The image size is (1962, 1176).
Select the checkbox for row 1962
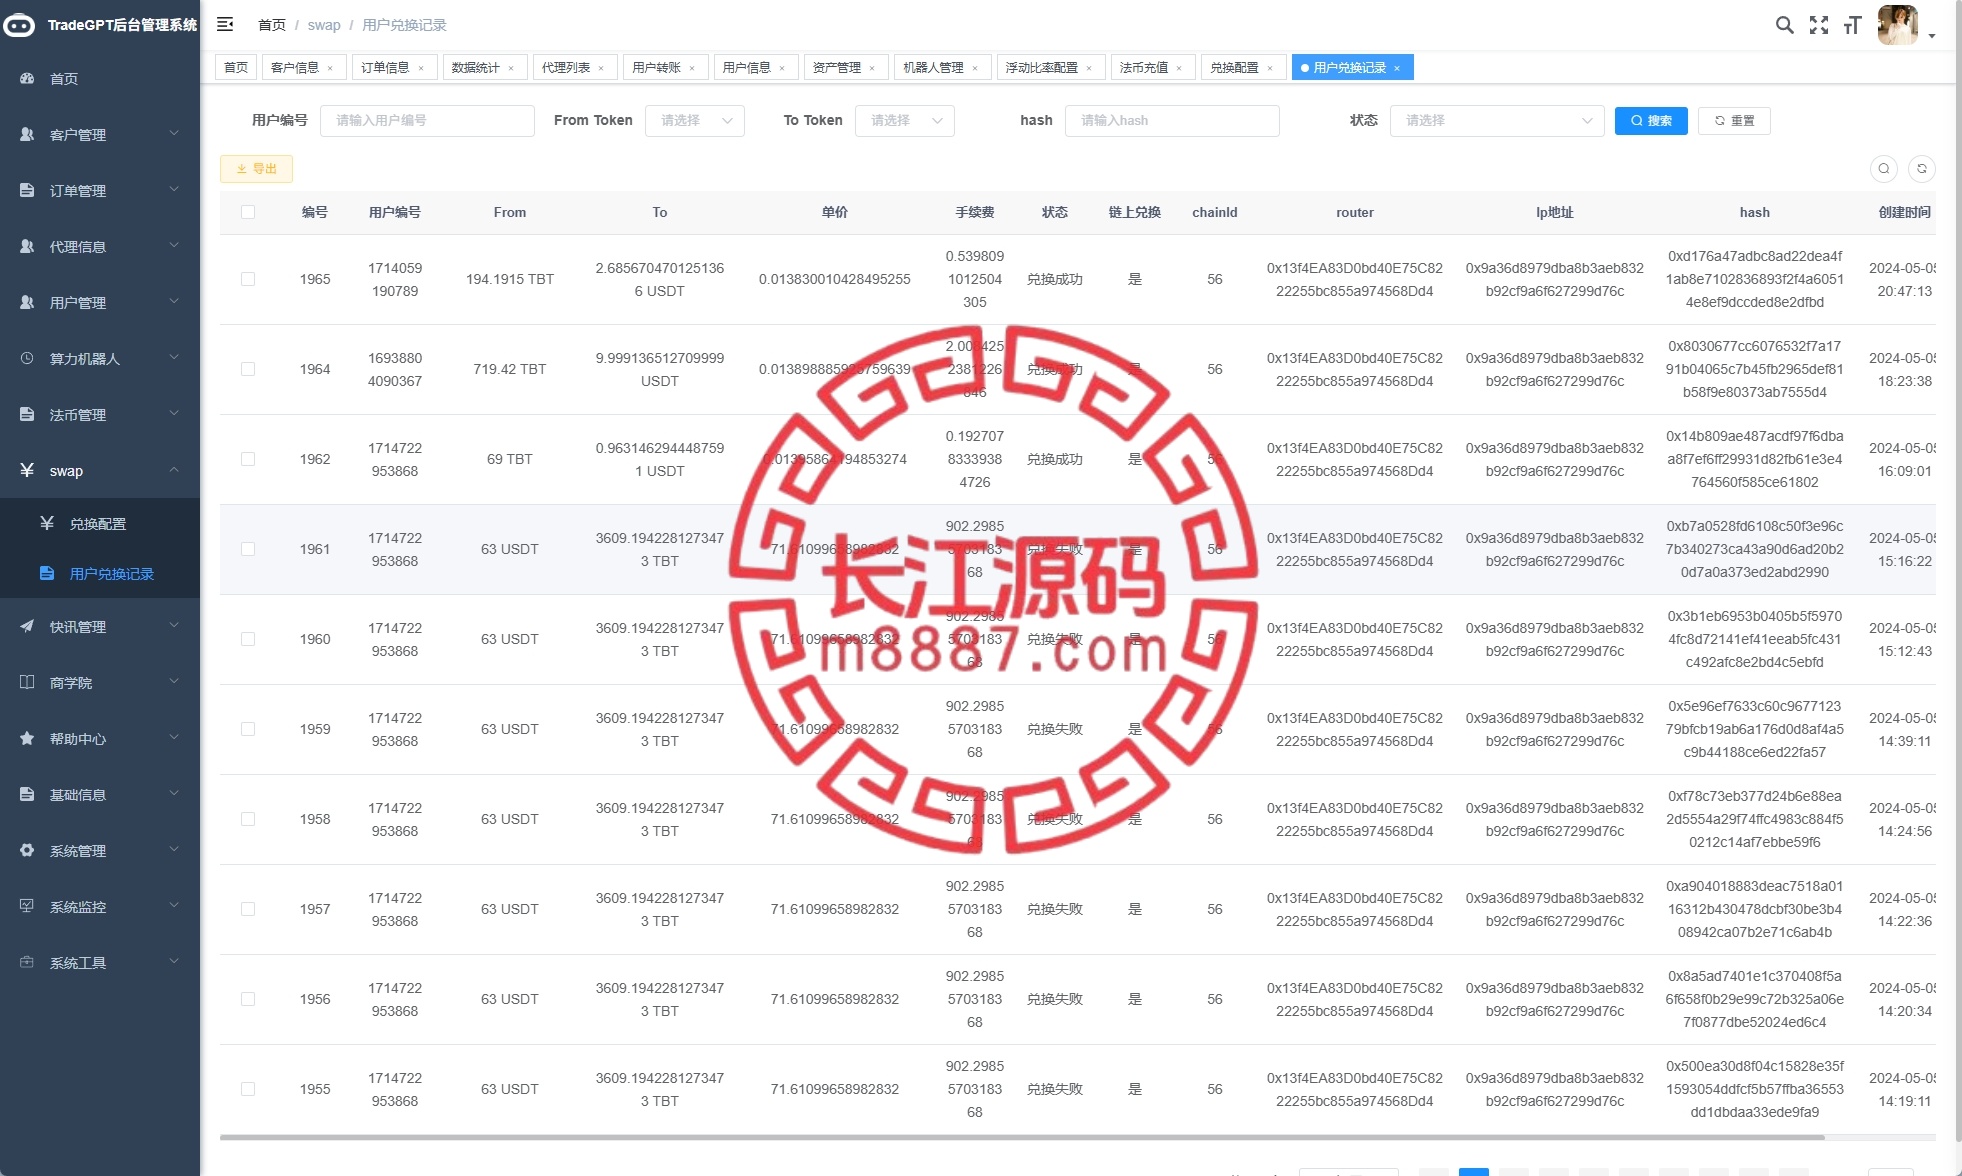[x=248, y=459]
